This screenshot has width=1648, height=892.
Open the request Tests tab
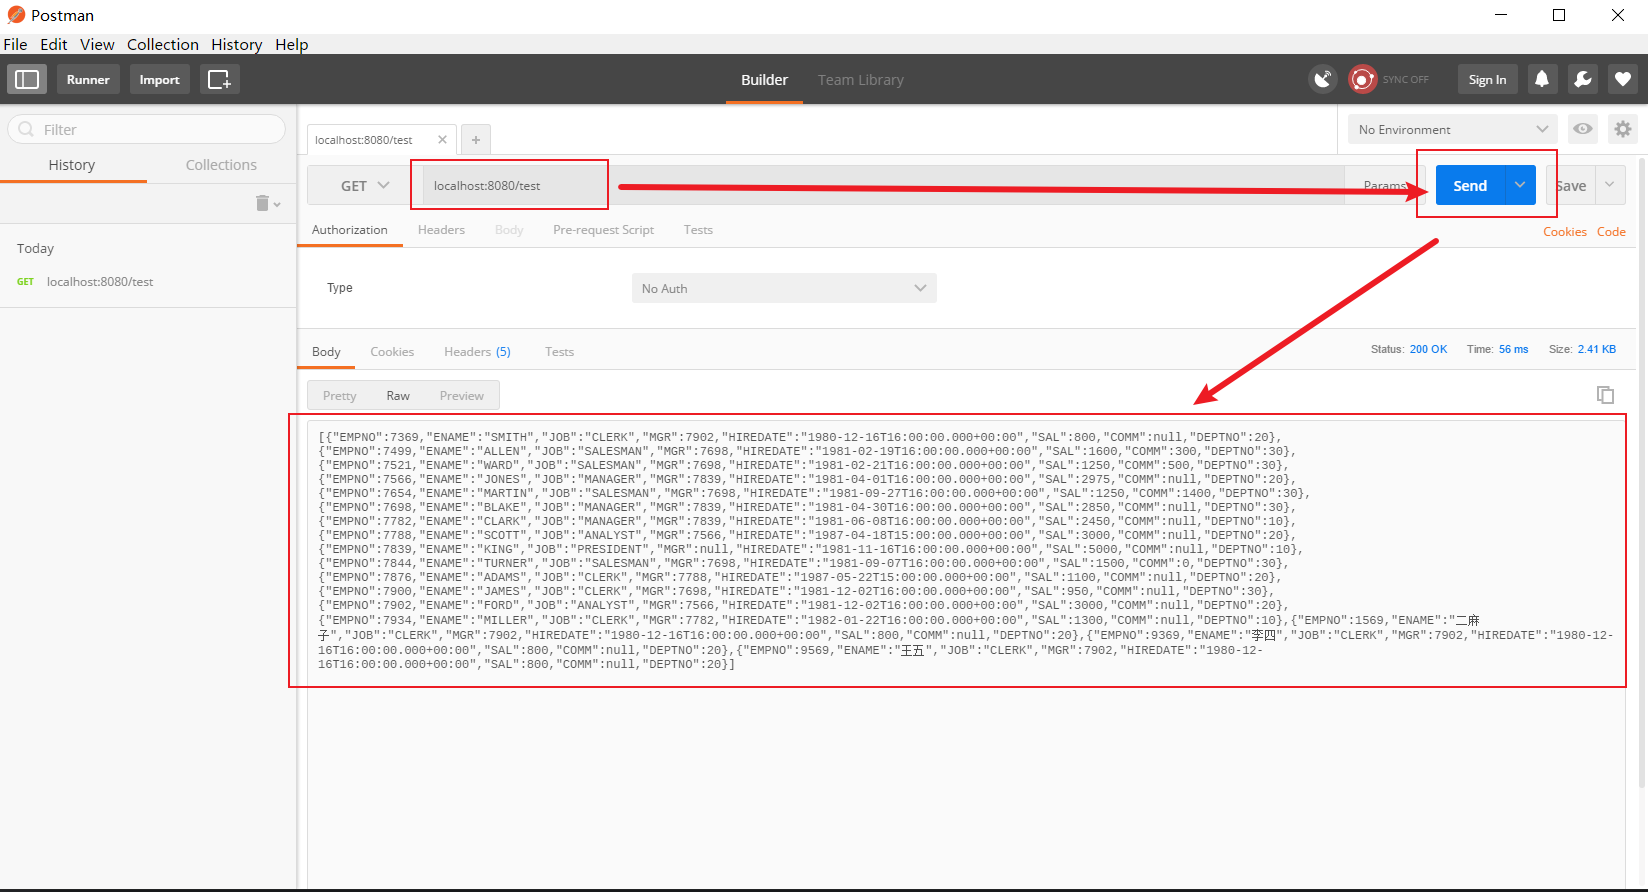click(698, 229)
